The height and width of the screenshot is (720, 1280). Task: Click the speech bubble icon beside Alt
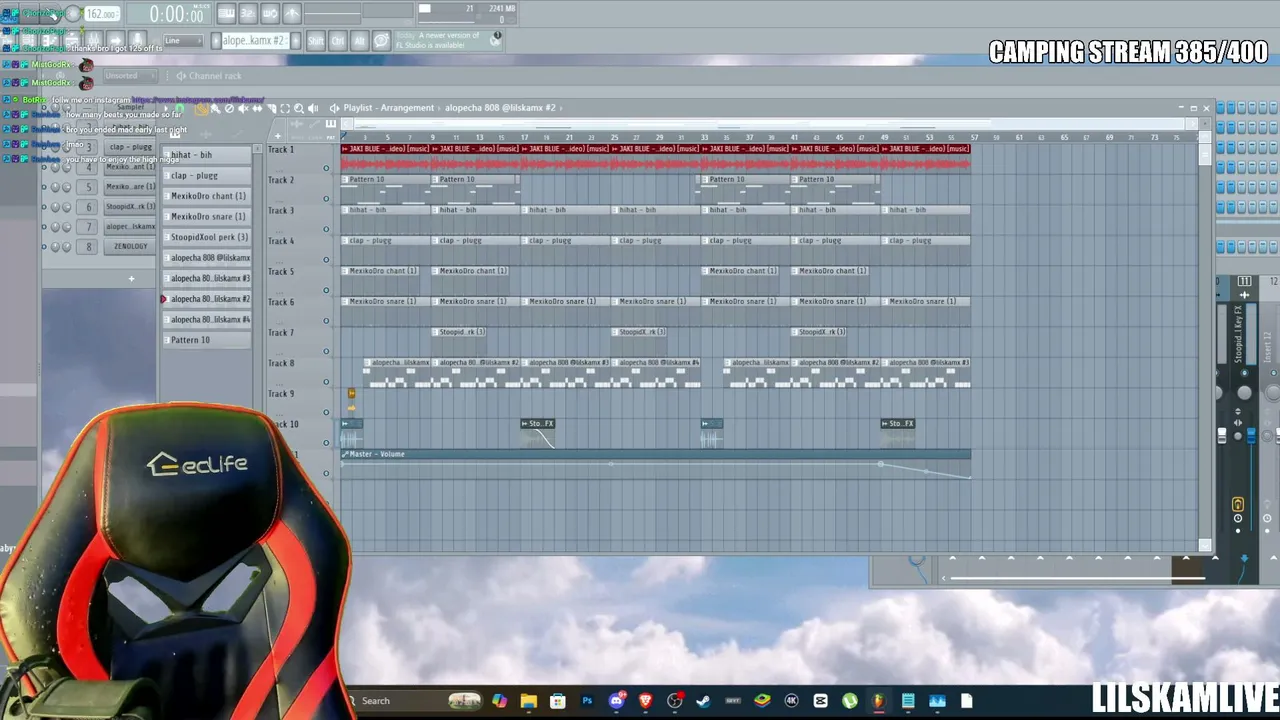[x=381, y=40]
